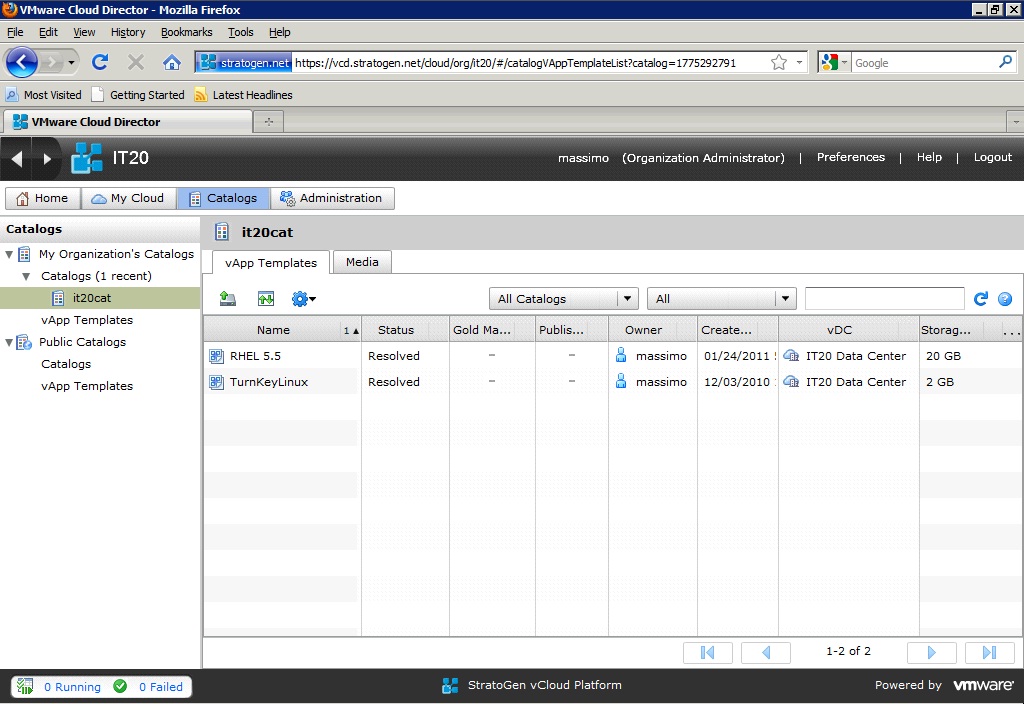The image size is (1024, 704).
Task: Select the vApp Templates tab
Action: pyautogui.click(x=271, y=263)
